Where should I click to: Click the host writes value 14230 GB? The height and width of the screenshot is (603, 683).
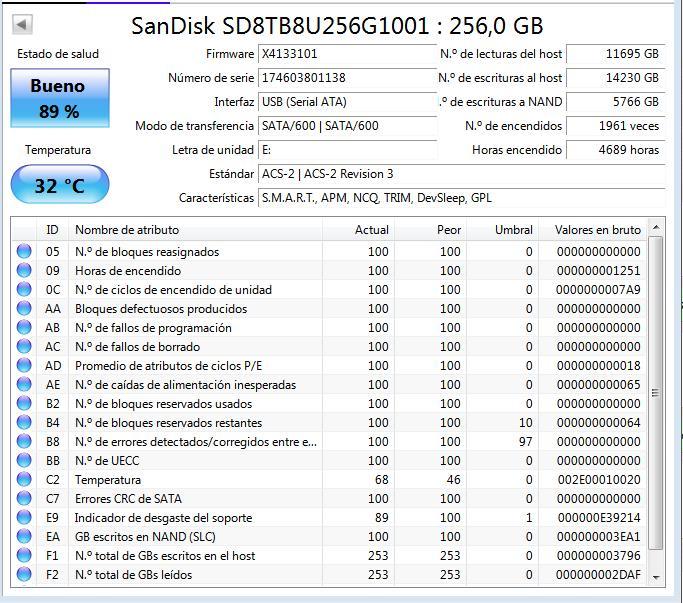[x=615, y=78]
